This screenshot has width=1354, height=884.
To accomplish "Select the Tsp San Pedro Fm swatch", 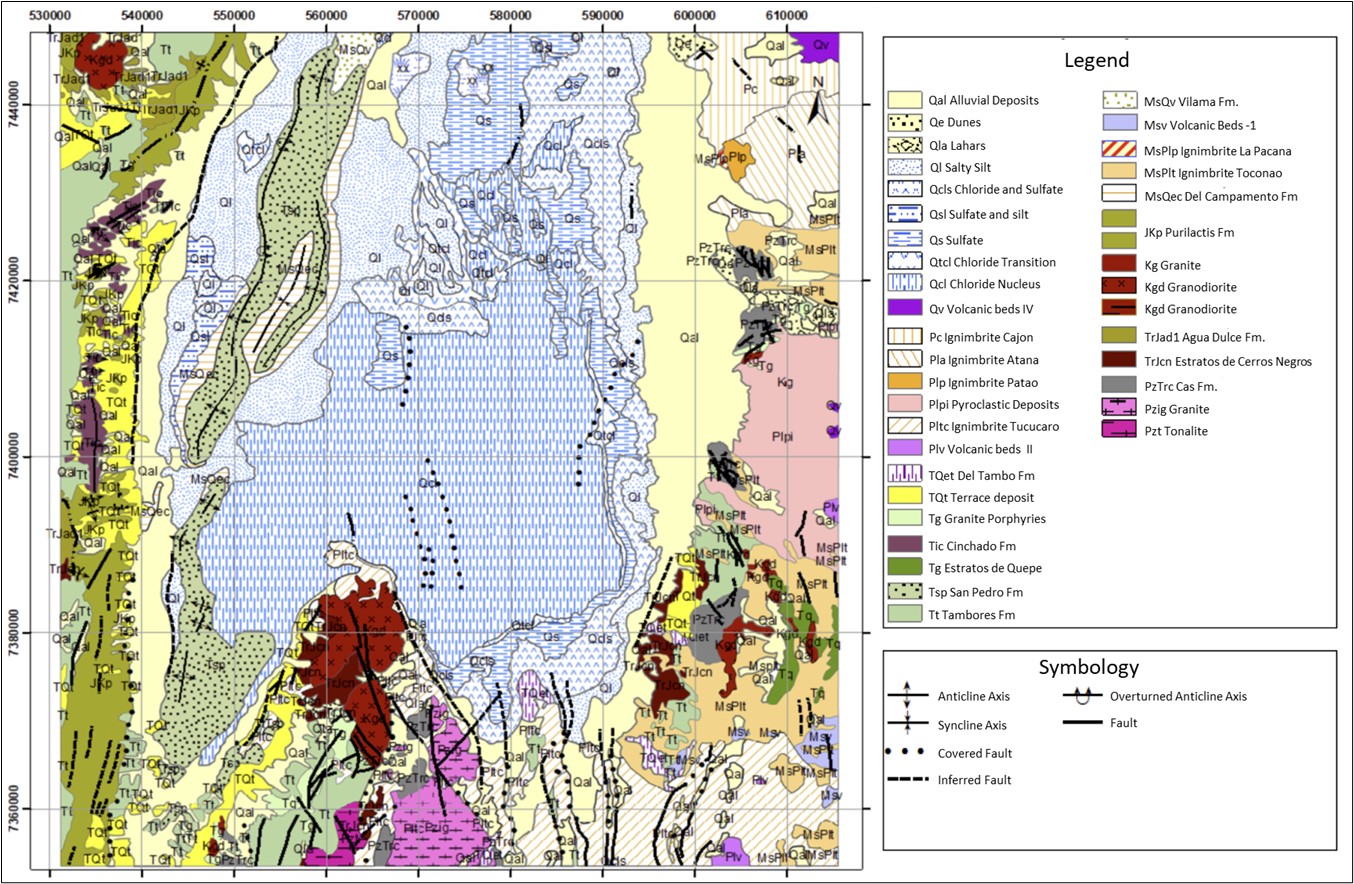I will (905, 592).
